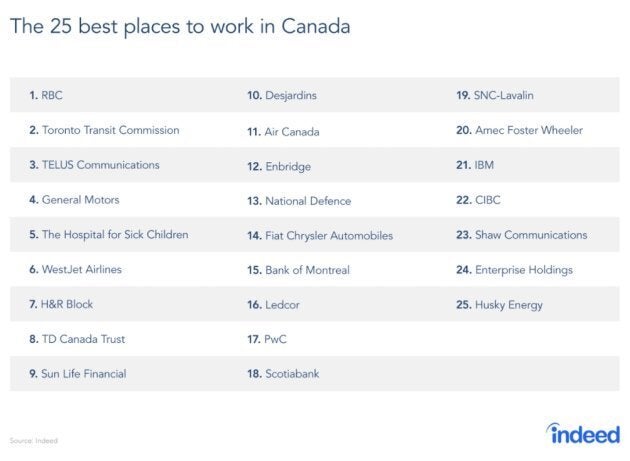Select Air Canada in the list
The height and width of the screenshot is (461, 630).
[x=283, y=132]
